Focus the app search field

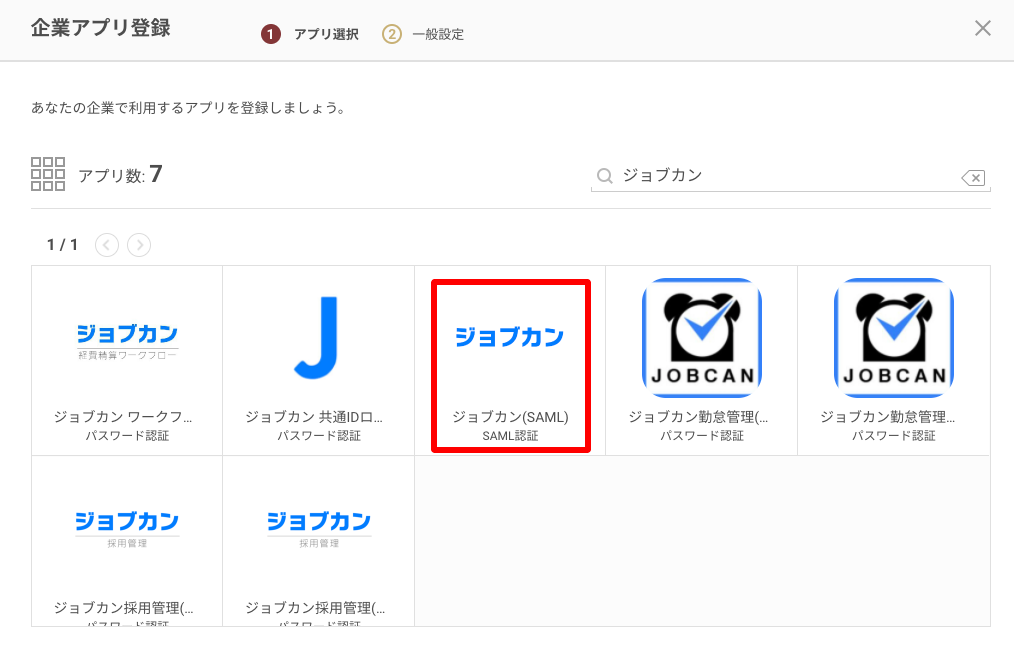pos(790,176)
